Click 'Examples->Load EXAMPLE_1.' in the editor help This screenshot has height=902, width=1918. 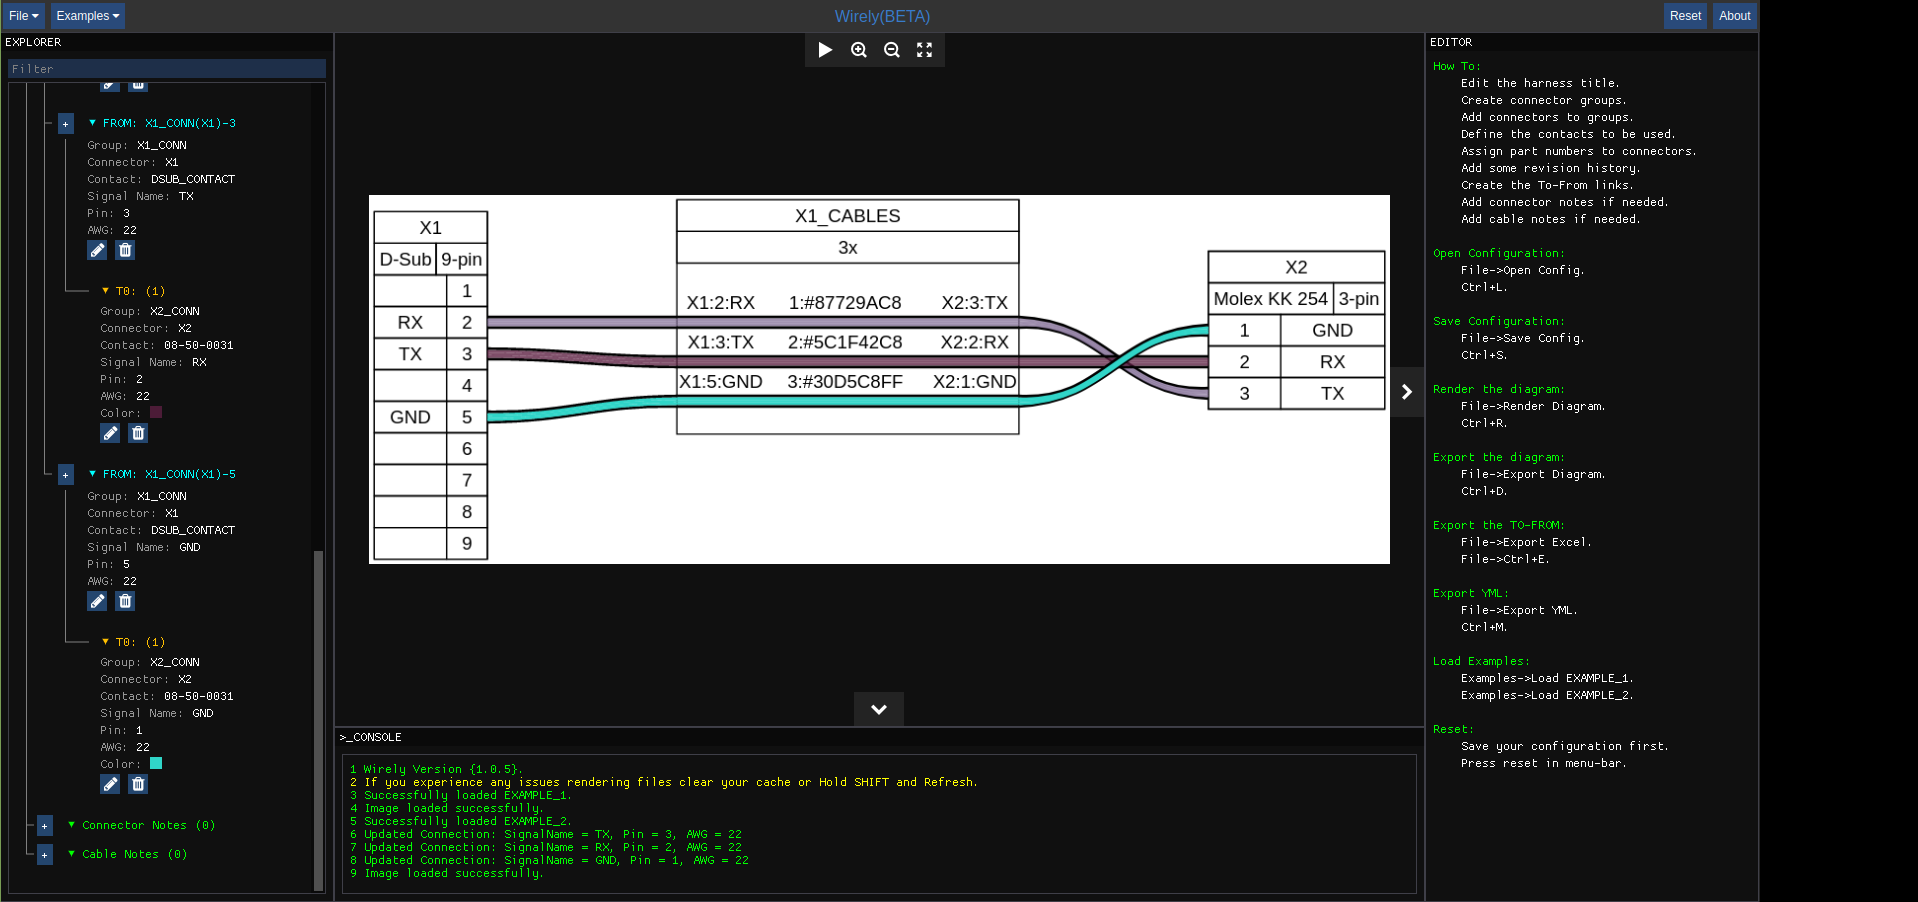tap(1546, 678)
